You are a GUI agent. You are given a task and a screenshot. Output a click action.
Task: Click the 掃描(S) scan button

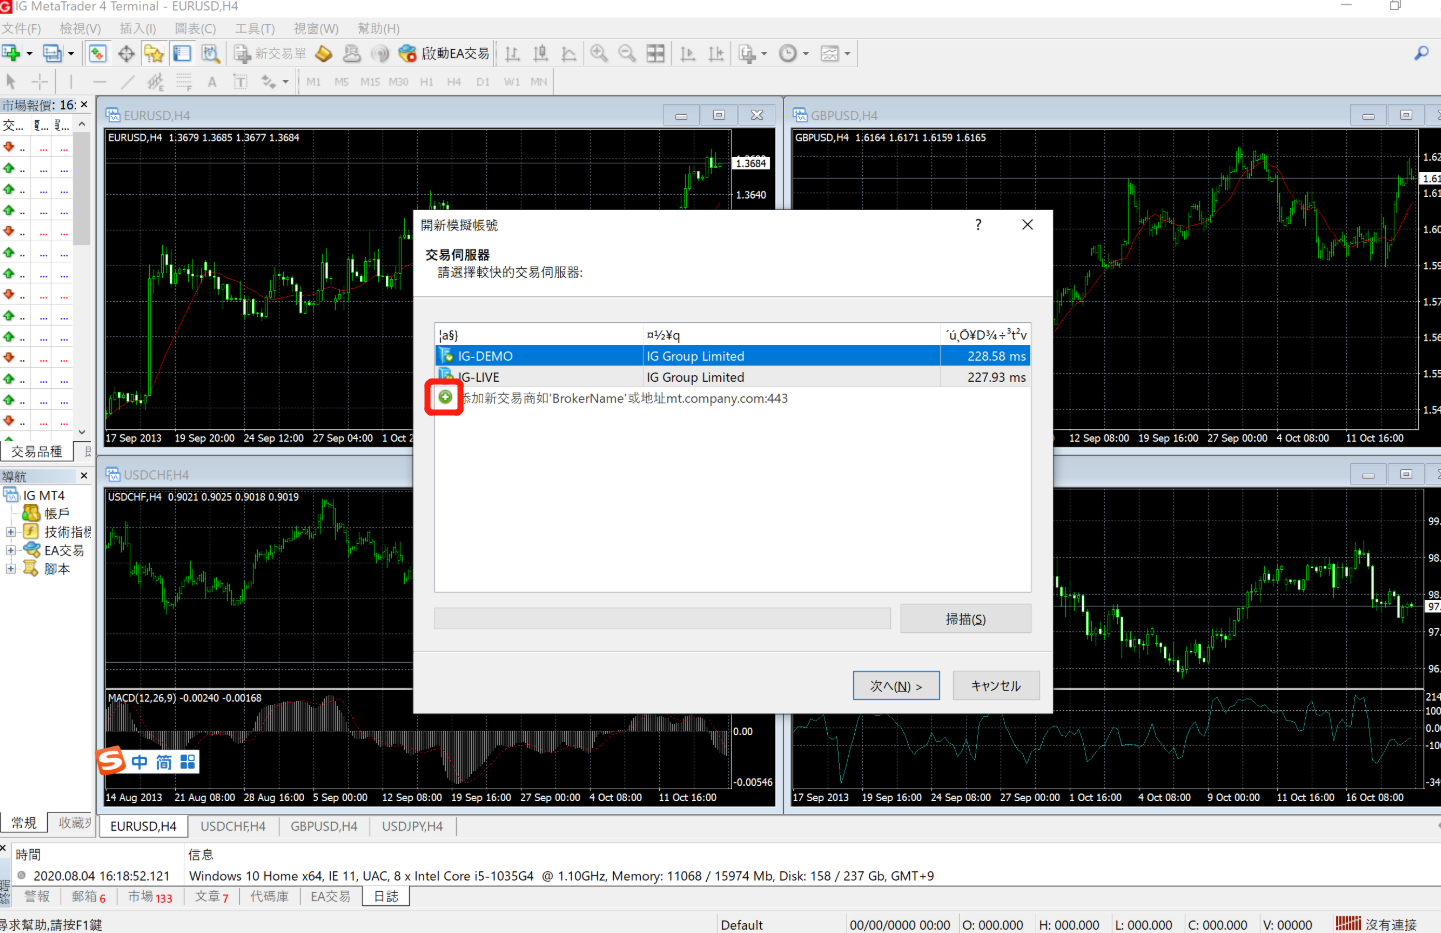point(965,619)
